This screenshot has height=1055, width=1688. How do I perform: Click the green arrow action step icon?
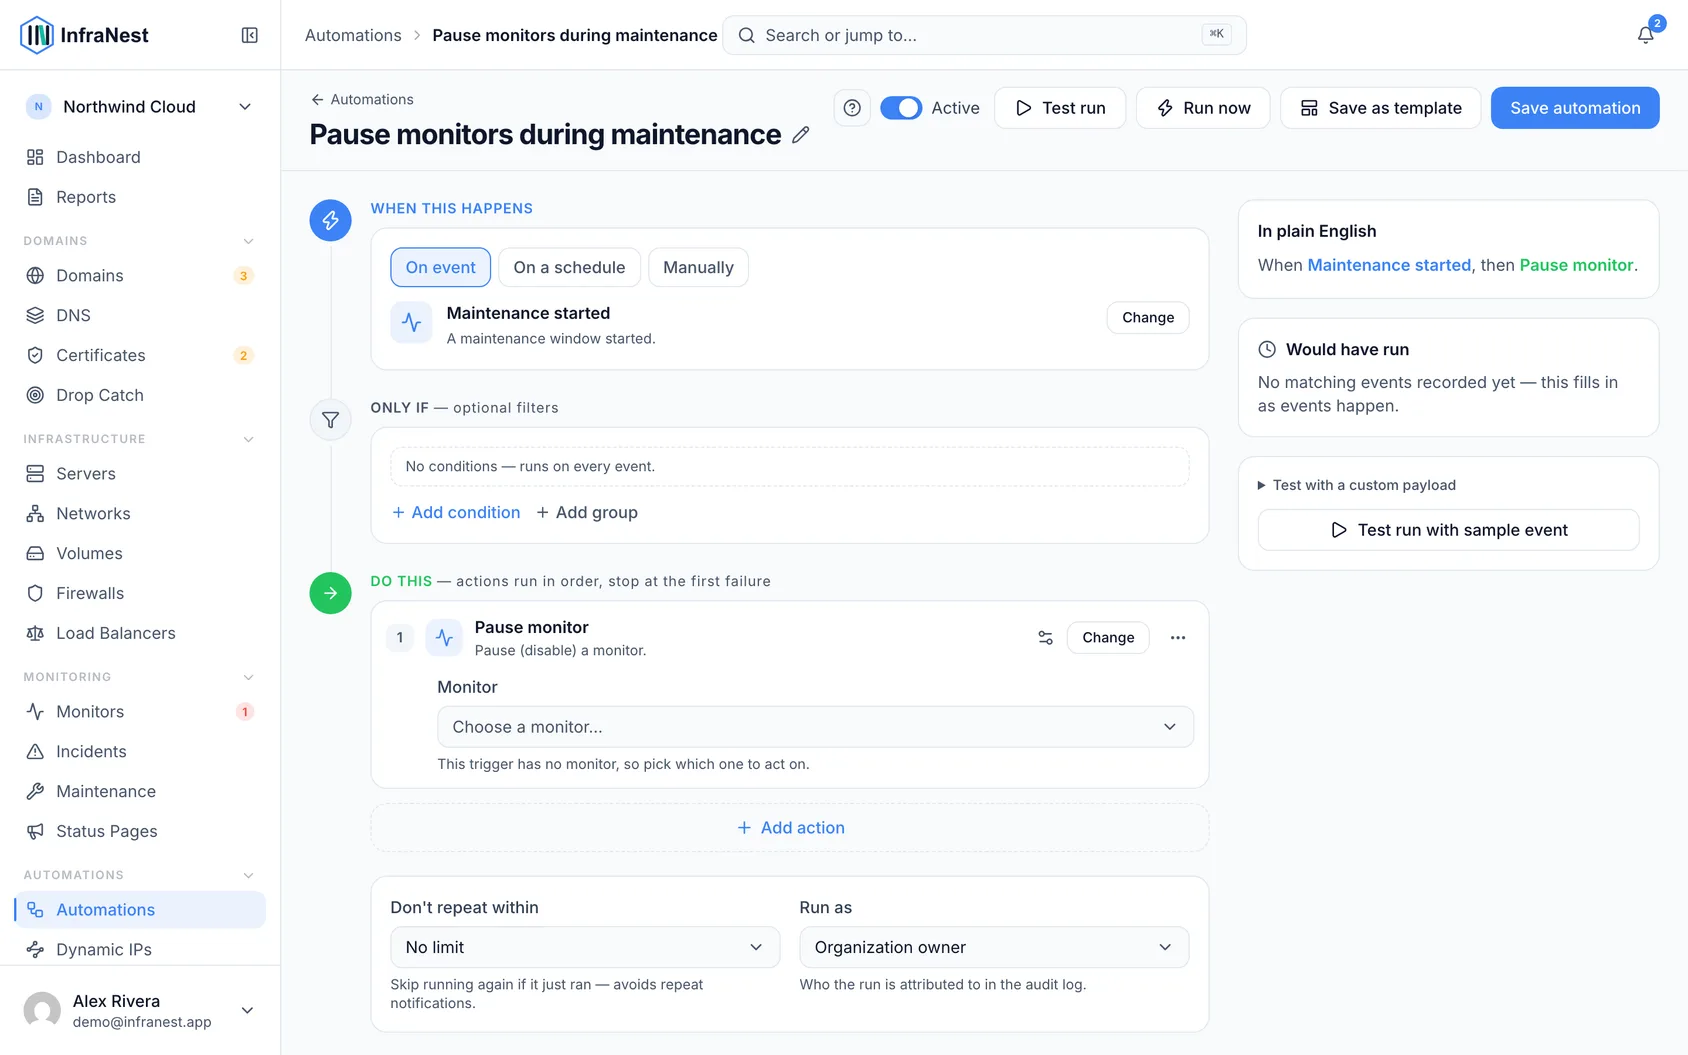point(330,593)
